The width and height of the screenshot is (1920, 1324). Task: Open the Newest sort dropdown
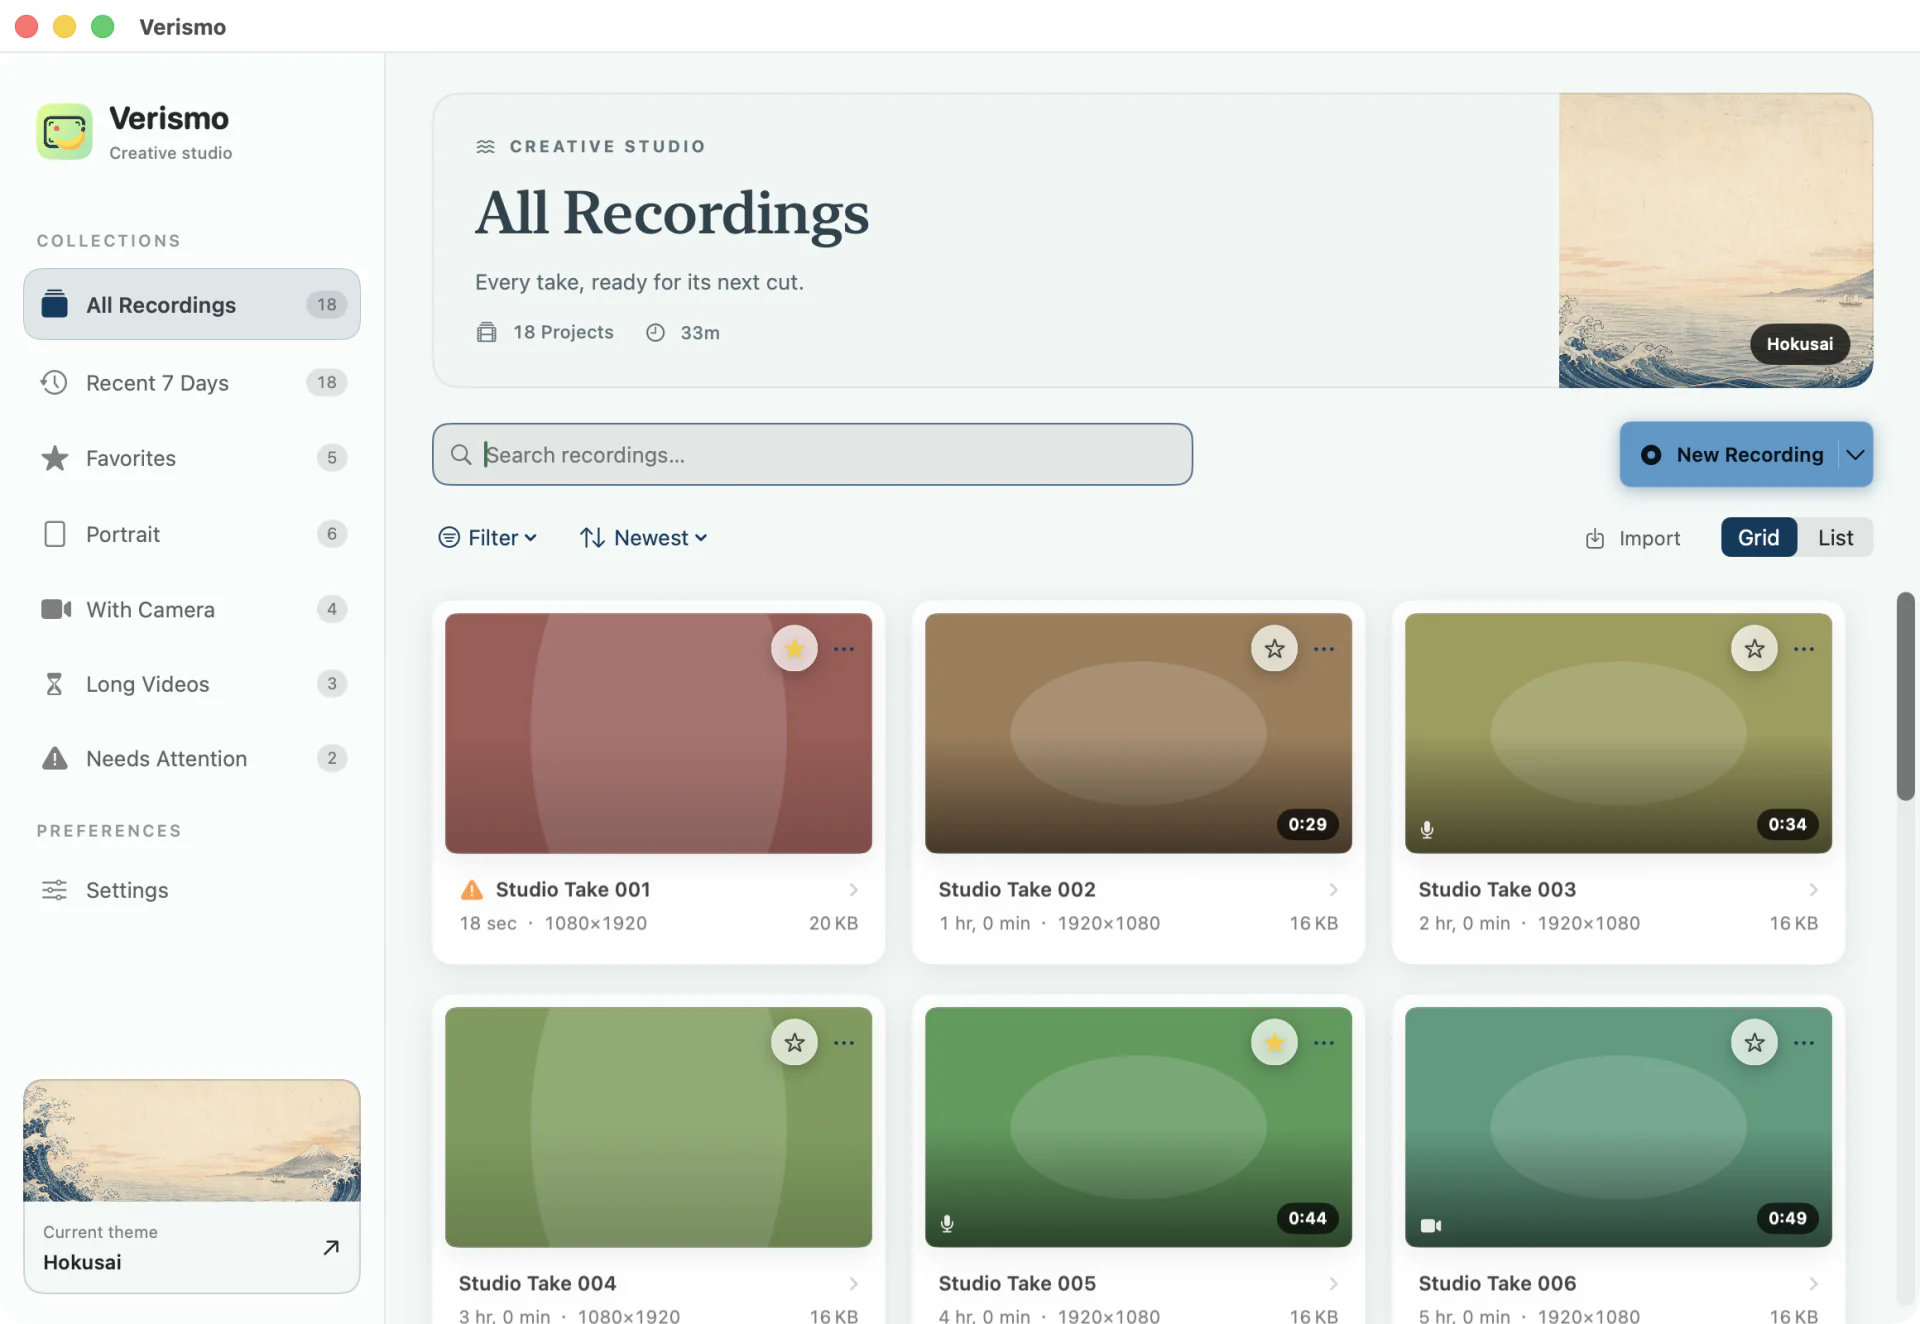[644, 538]
